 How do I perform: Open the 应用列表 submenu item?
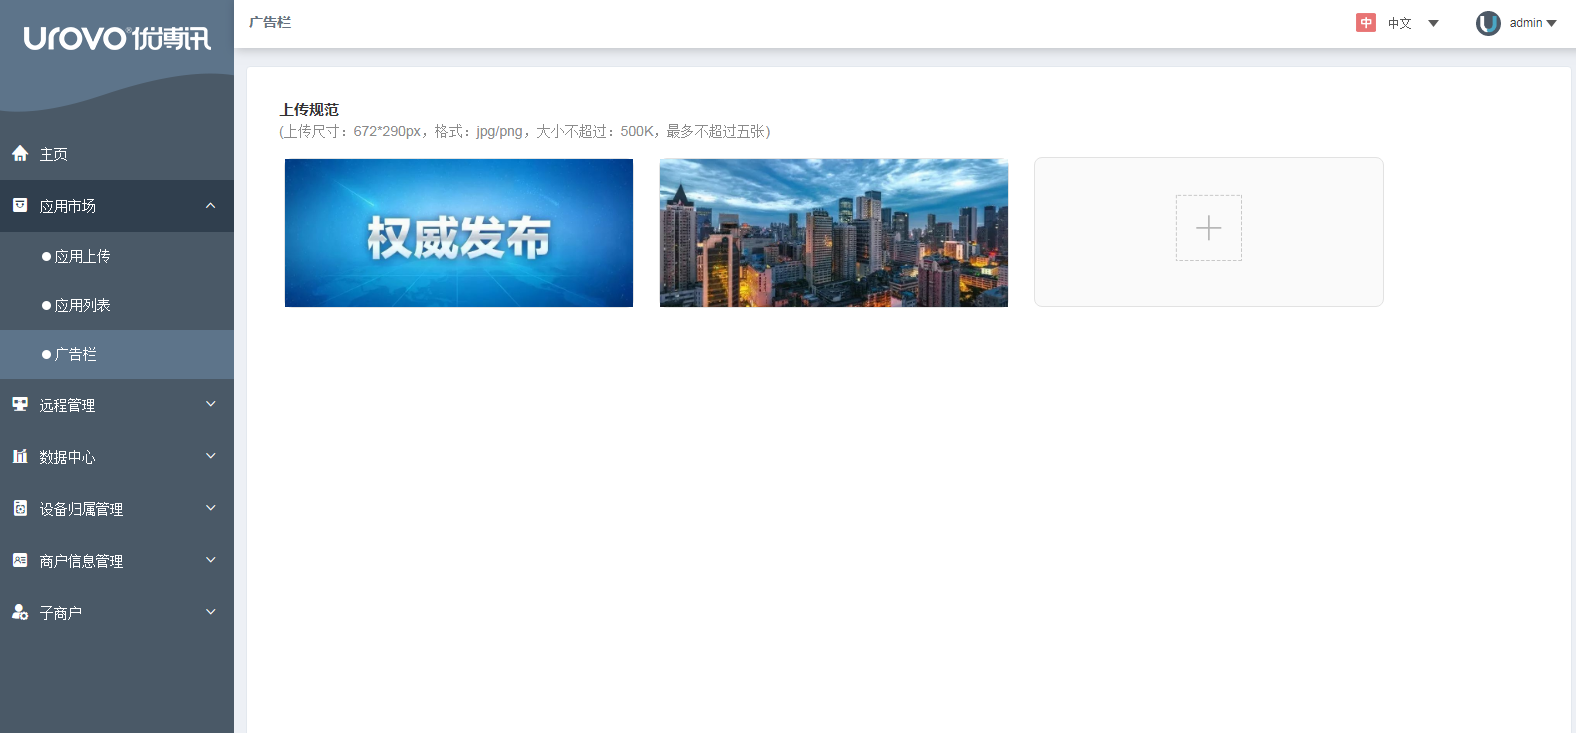[117, 306]
